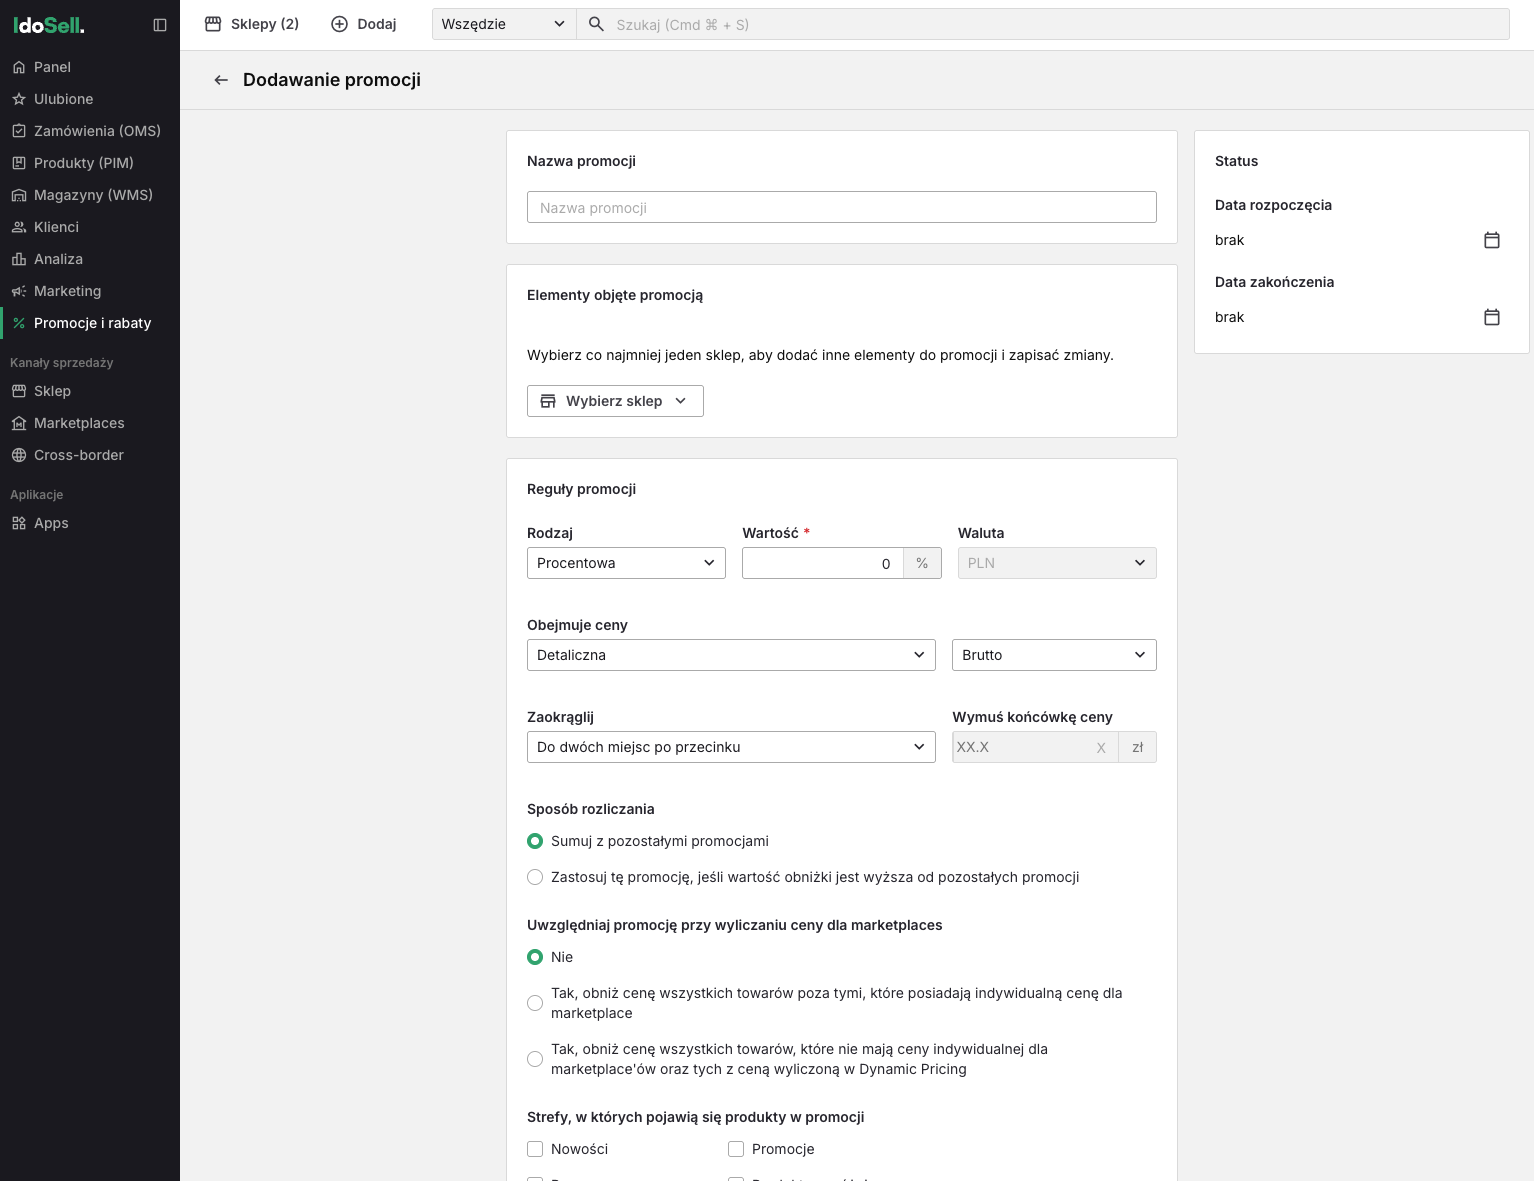1534x1181 pixels.
Task: Click the X clear icon in Wymuś końcówkę ceny
Action: pos(1101,747)
